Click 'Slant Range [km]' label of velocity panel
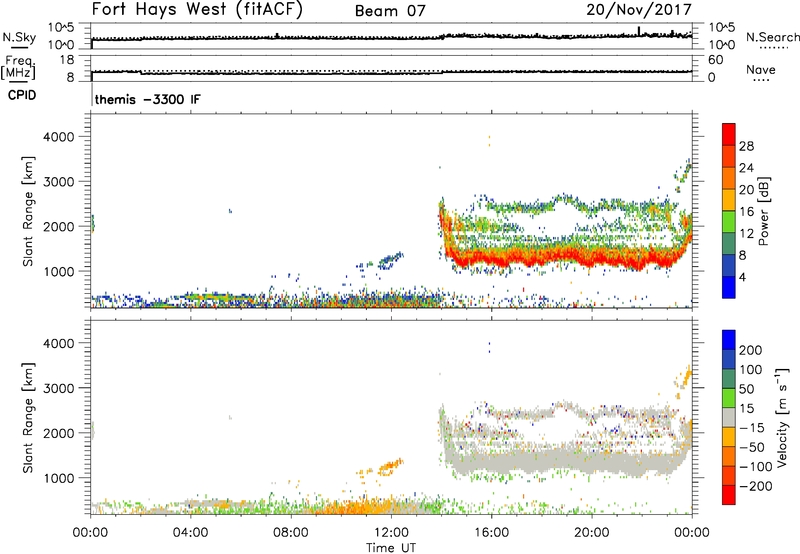The height and width of the screenshot is (554, 800). click(27, 418)
